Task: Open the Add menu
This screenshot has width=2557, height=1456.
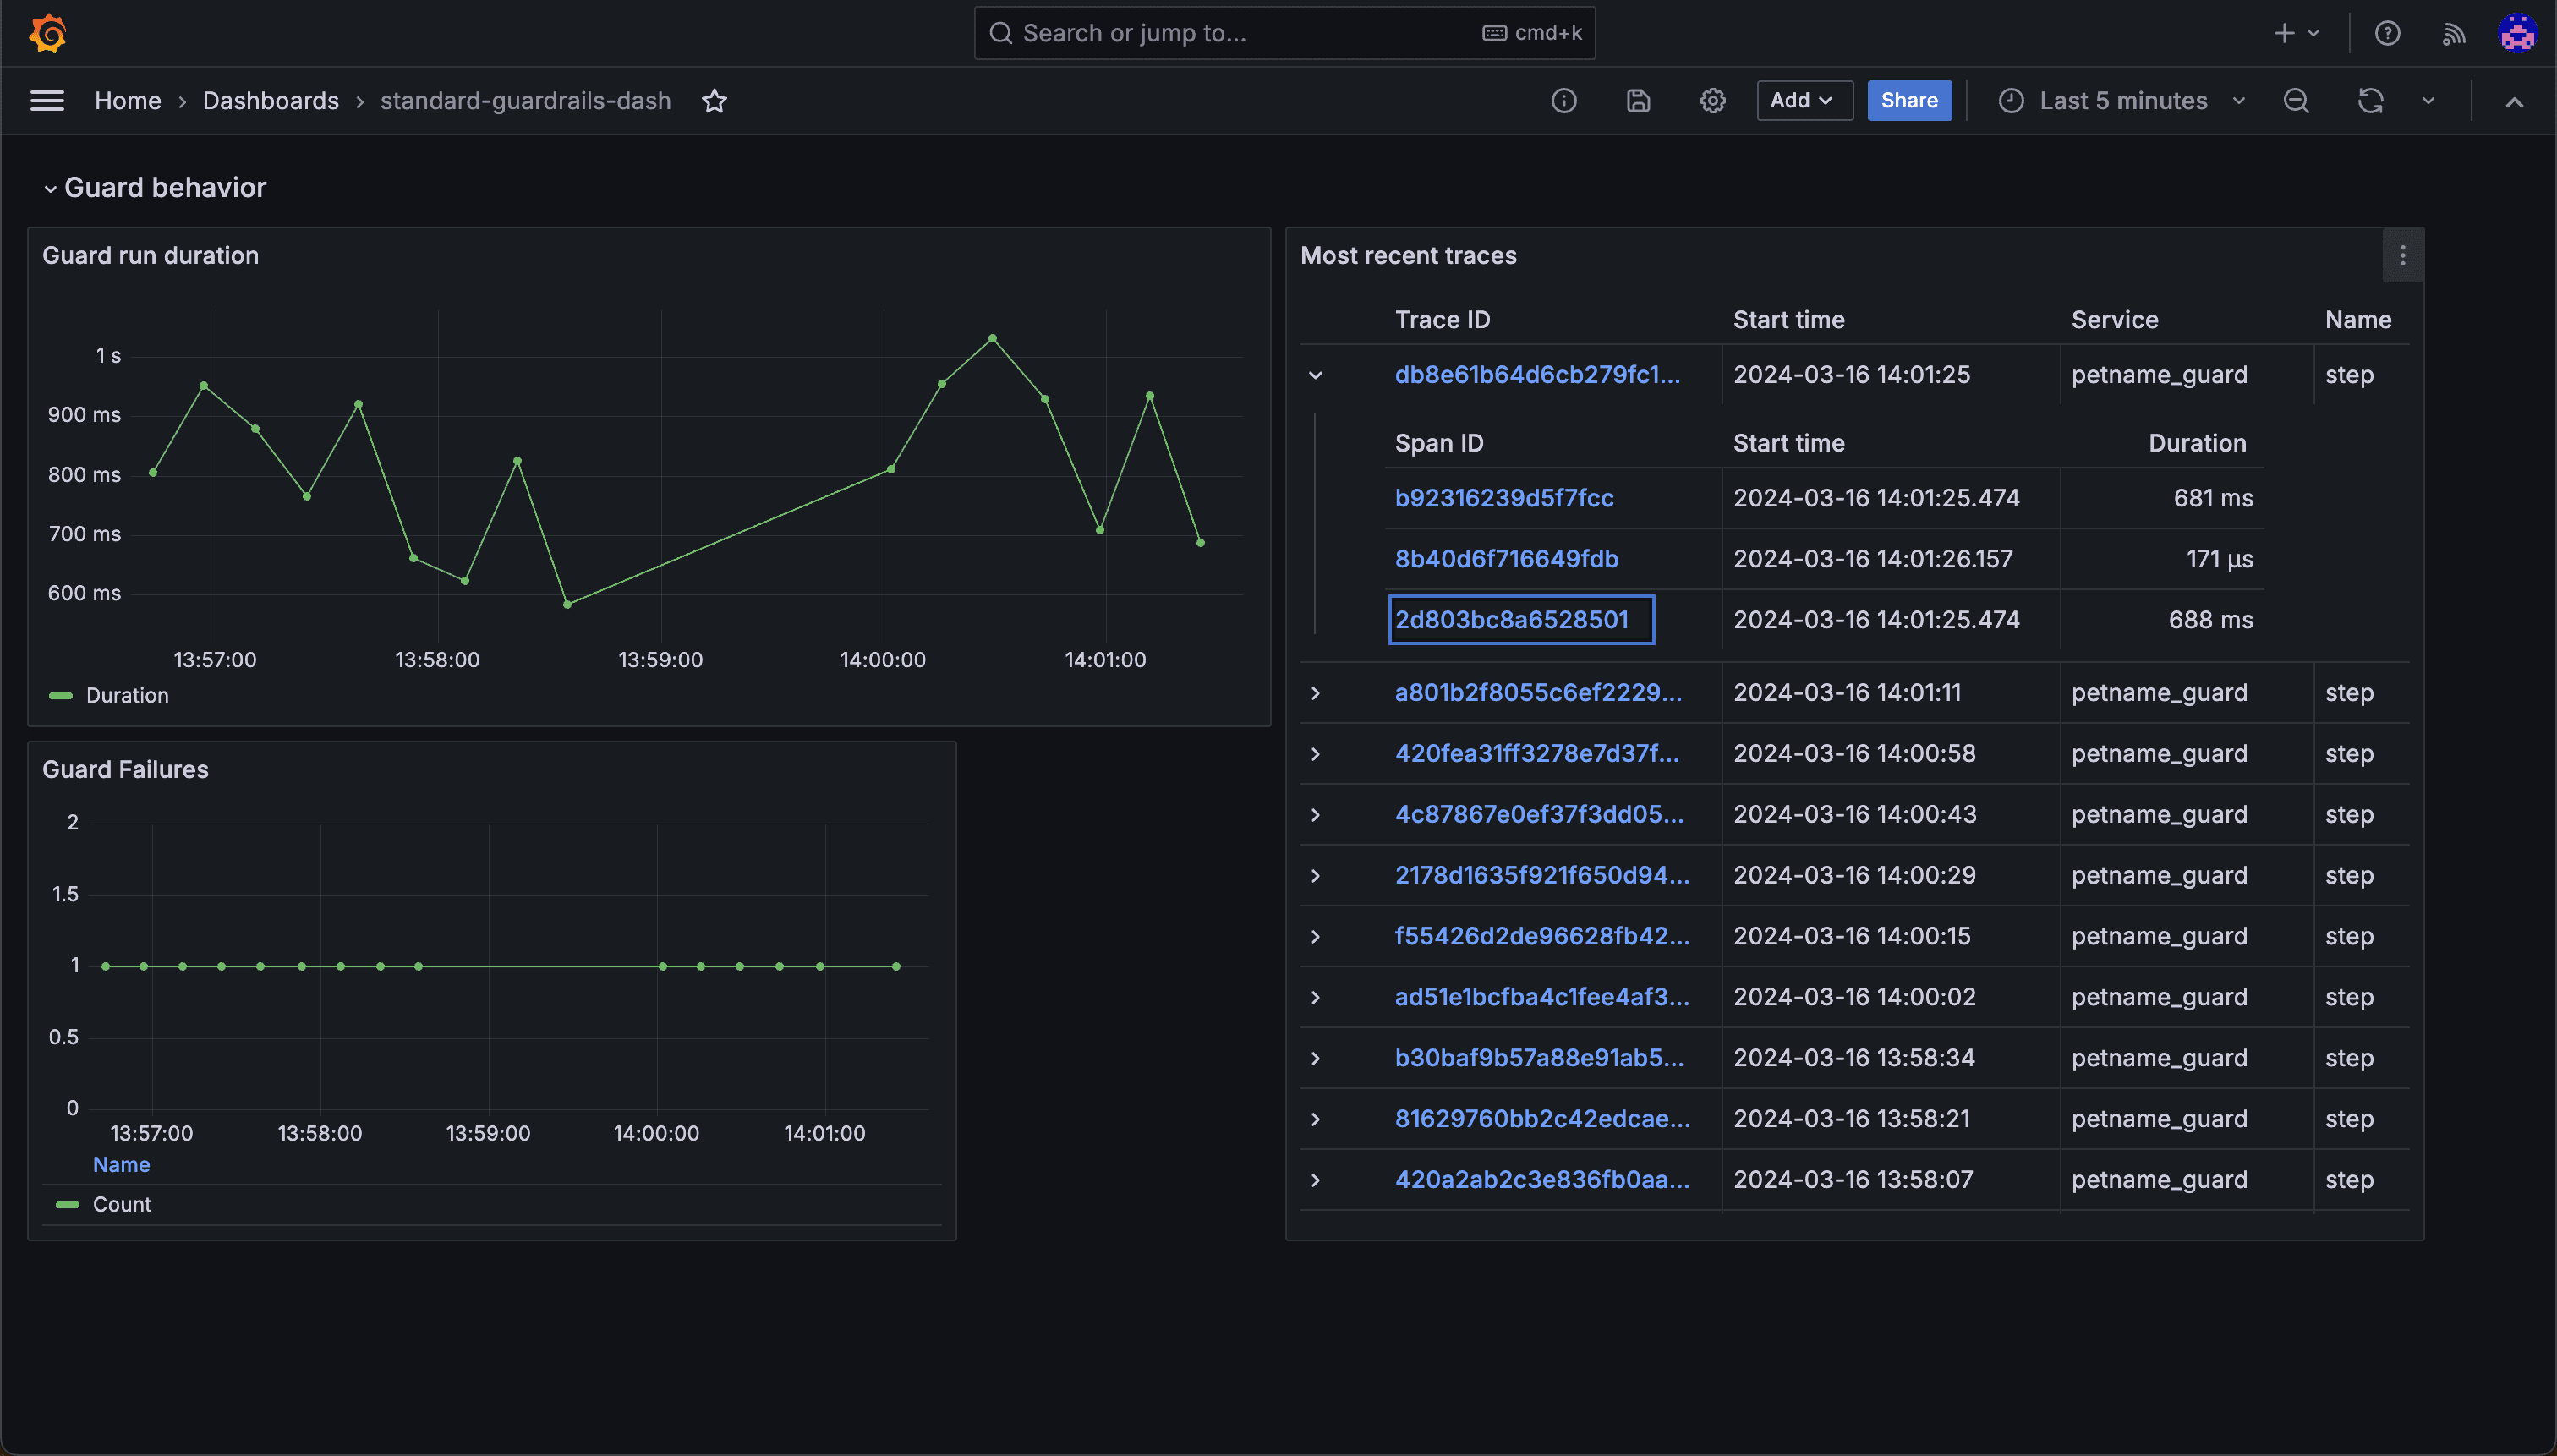Action: coord(1804,100)
